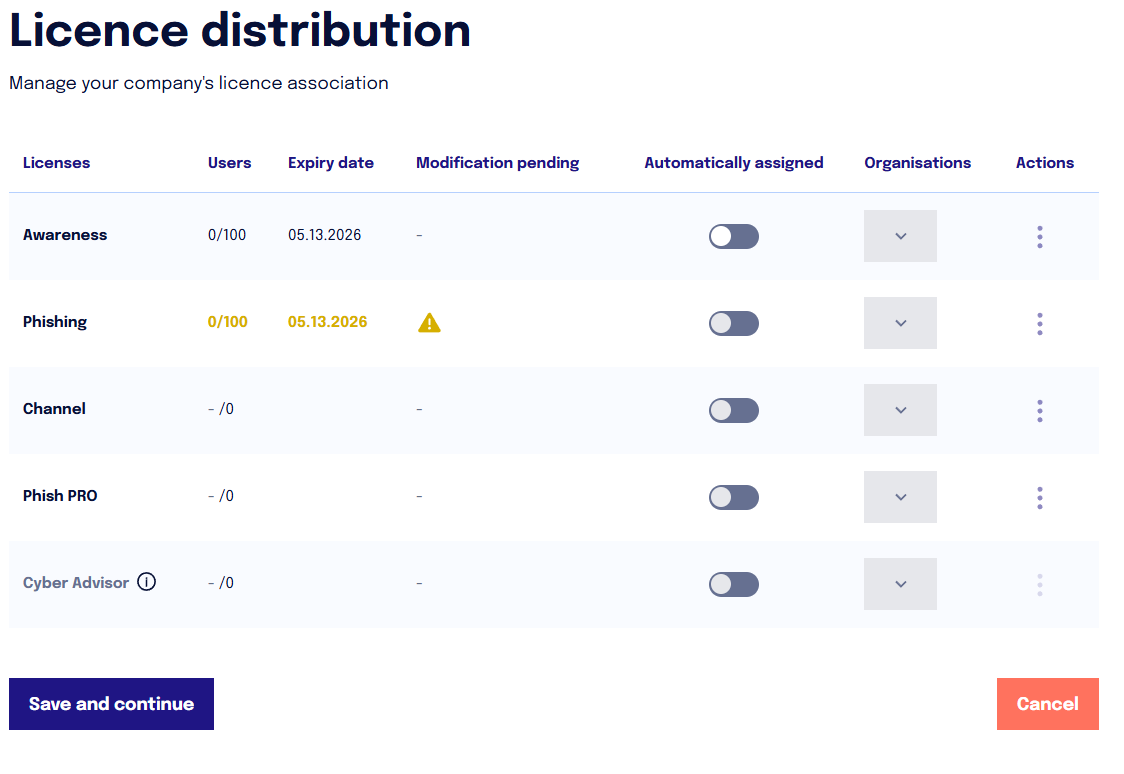This screenshot has width=1124, height=774.
Task: Click the Cancel button
Action: tap(1047, 704)
